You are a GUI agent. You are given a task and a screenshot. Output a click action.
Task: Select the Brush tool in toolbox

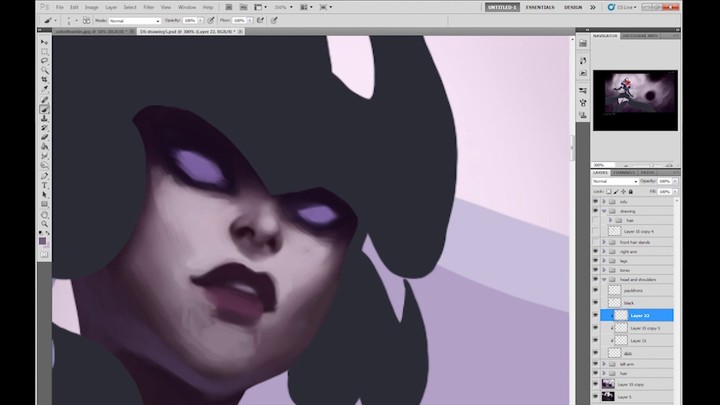(45, 109)
